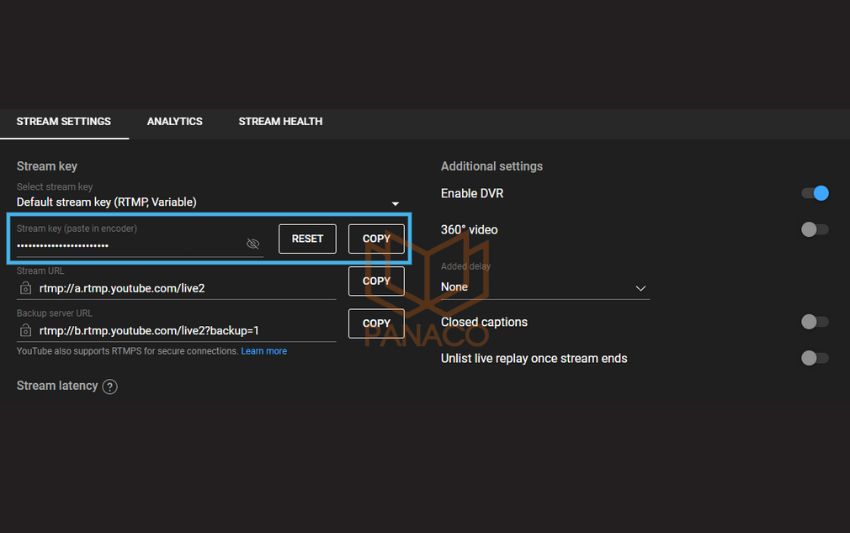
Task: Expand the Added delay dropdown showing None
Action: point(545,287)
